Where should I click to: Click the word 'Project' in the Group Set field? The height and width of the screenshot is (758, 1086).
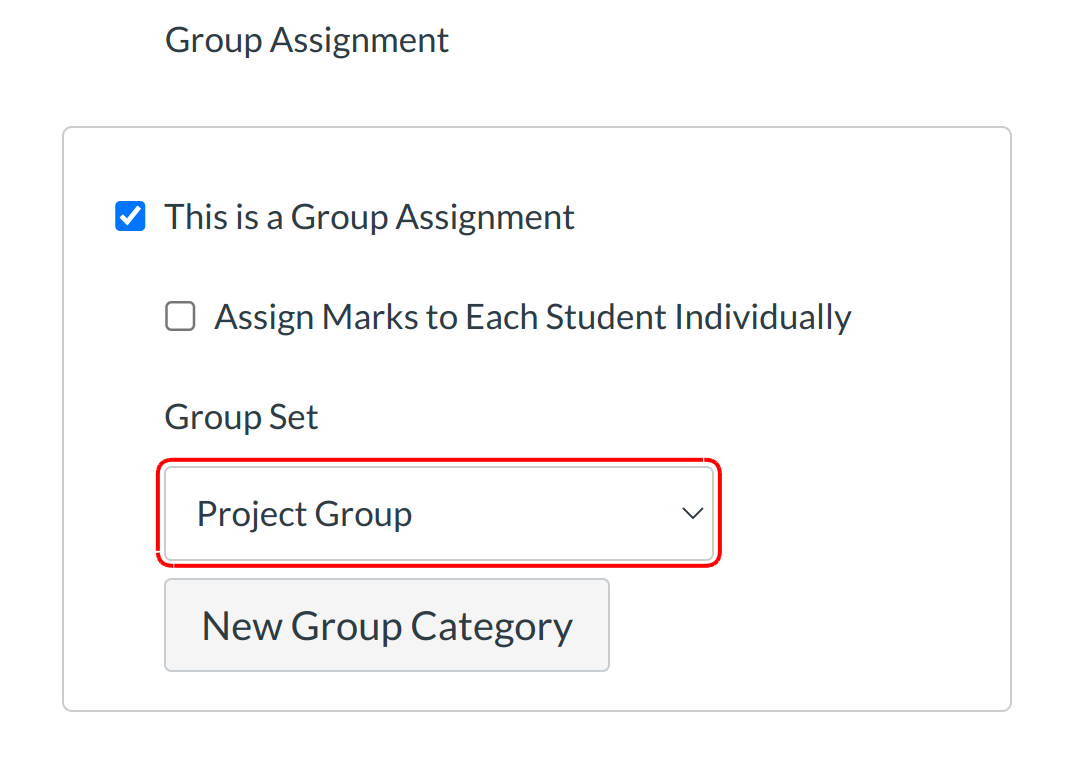[252, 514]
